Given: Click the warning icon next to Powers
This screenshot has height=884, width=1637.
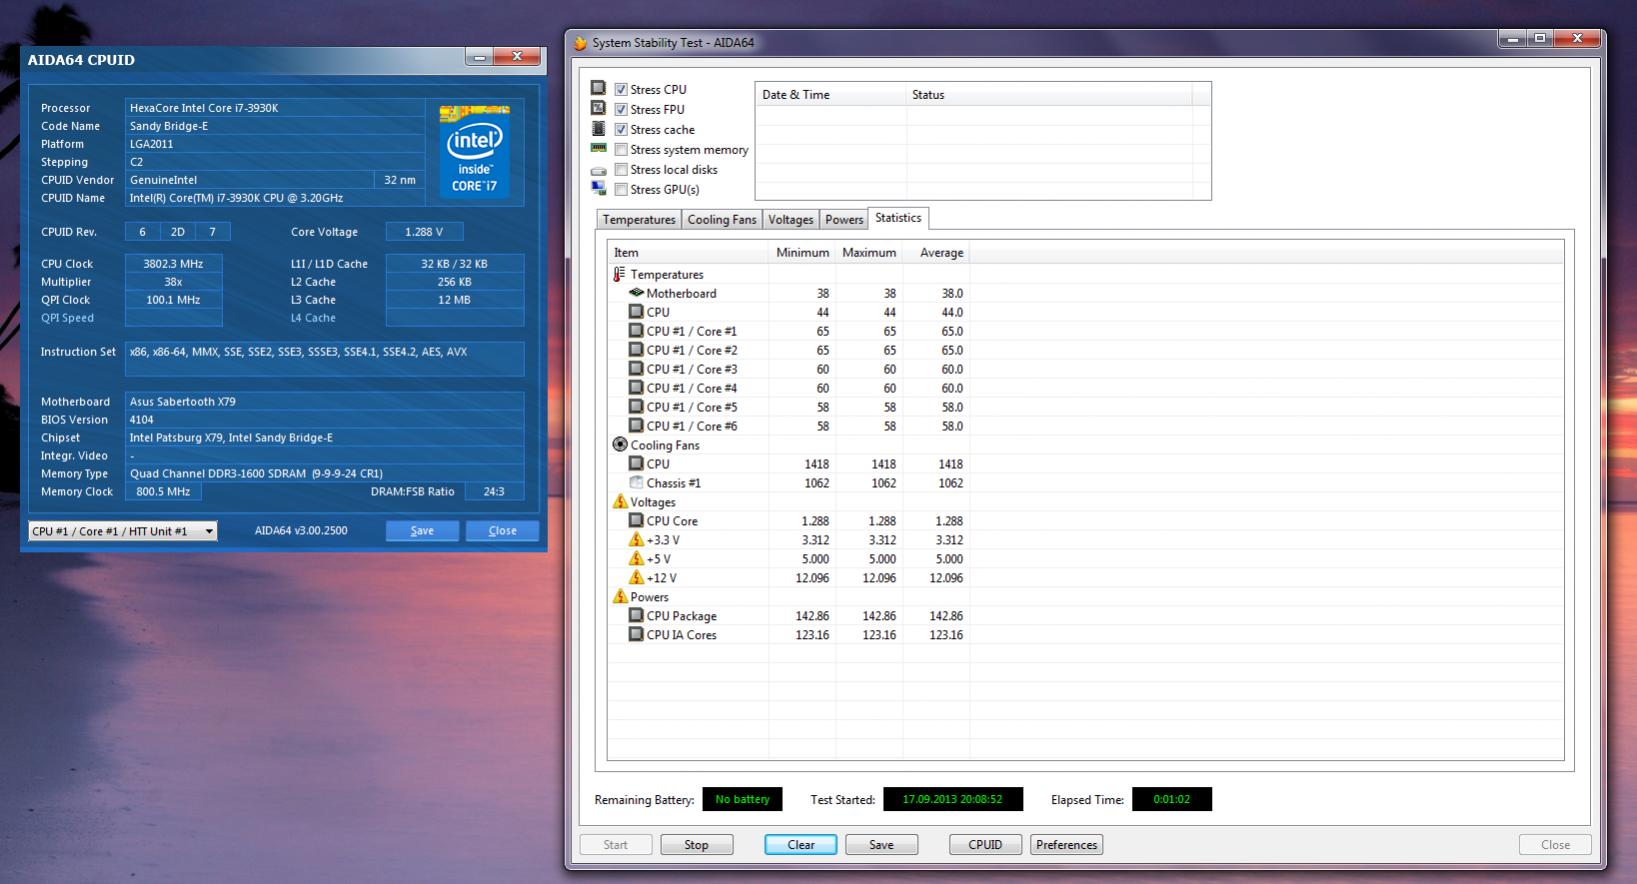Looking at the screenshot, I should 620,597.
